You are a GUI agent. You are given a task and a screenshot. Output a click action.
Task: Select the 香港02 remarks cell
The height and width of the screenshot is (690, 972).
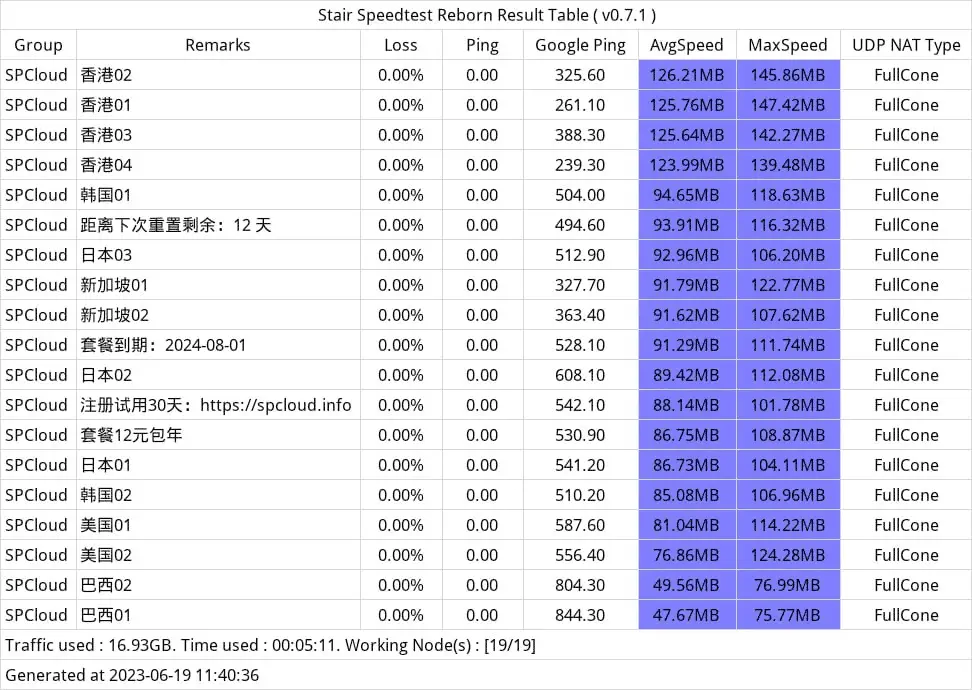coord(106,75)
